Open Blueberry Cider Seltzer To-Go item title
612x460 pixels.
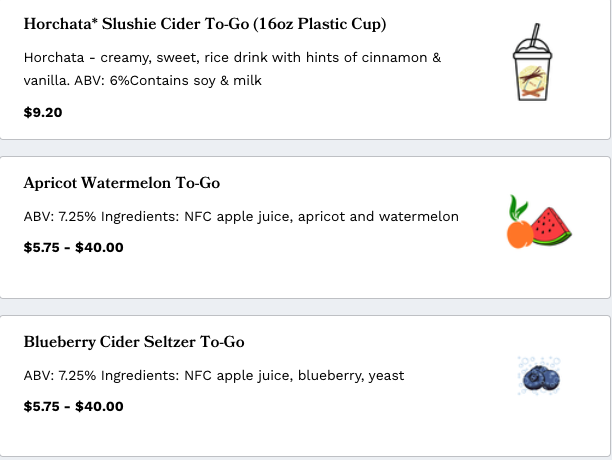pyautogui.click(x=134, y=342)
